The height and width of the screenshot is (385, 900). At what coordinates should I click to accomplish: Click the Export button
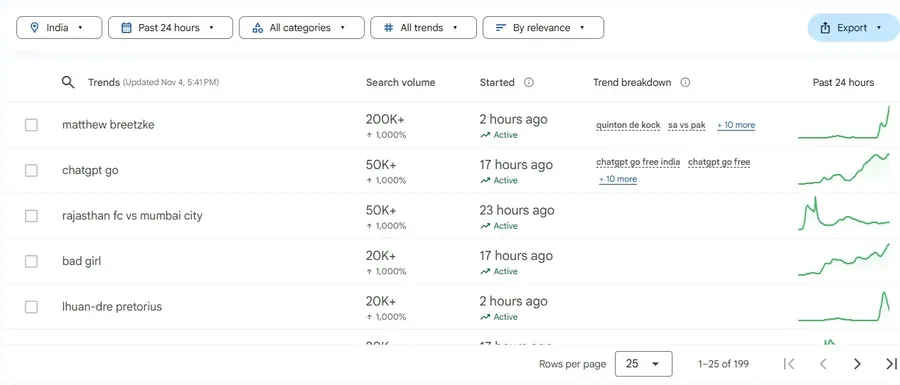(854, 28)
